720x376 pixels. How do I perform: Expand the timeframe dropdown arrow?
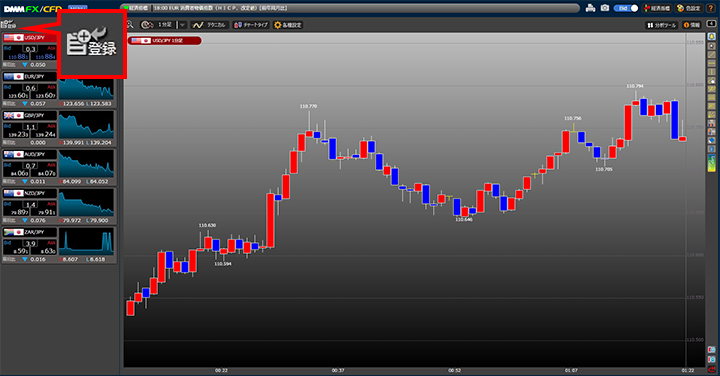182,25
